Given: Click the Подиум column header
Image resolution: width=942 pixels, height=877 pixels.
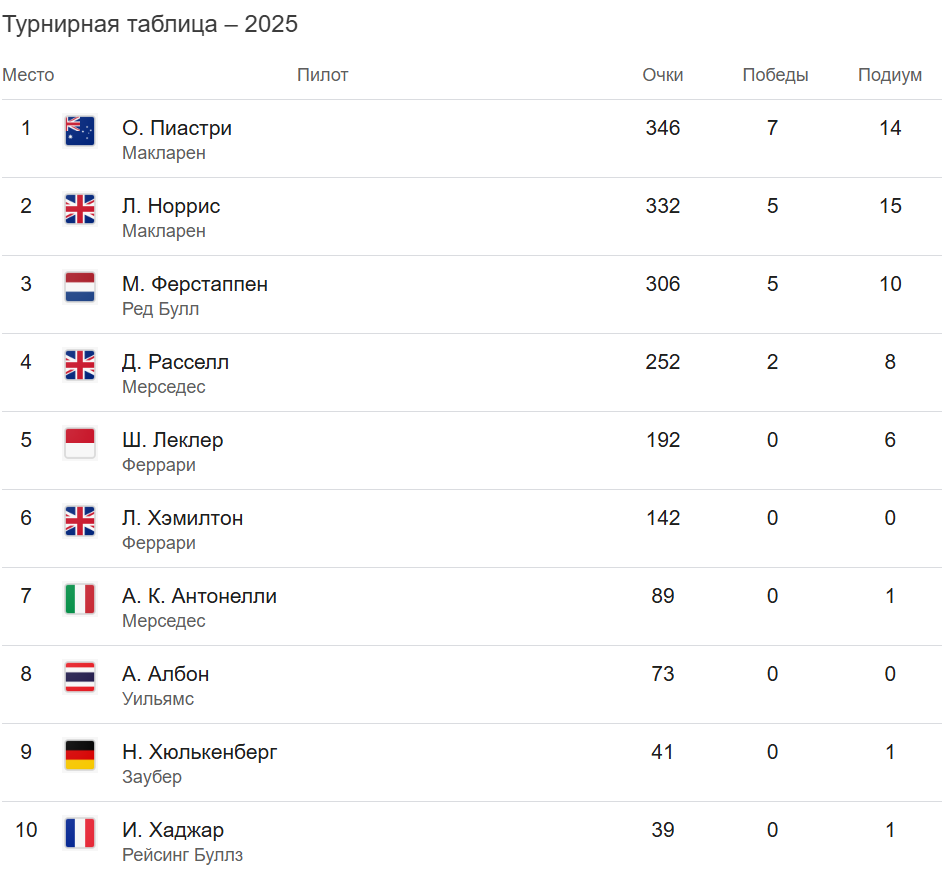Looking at the screenshot, I should pos(890,75).
